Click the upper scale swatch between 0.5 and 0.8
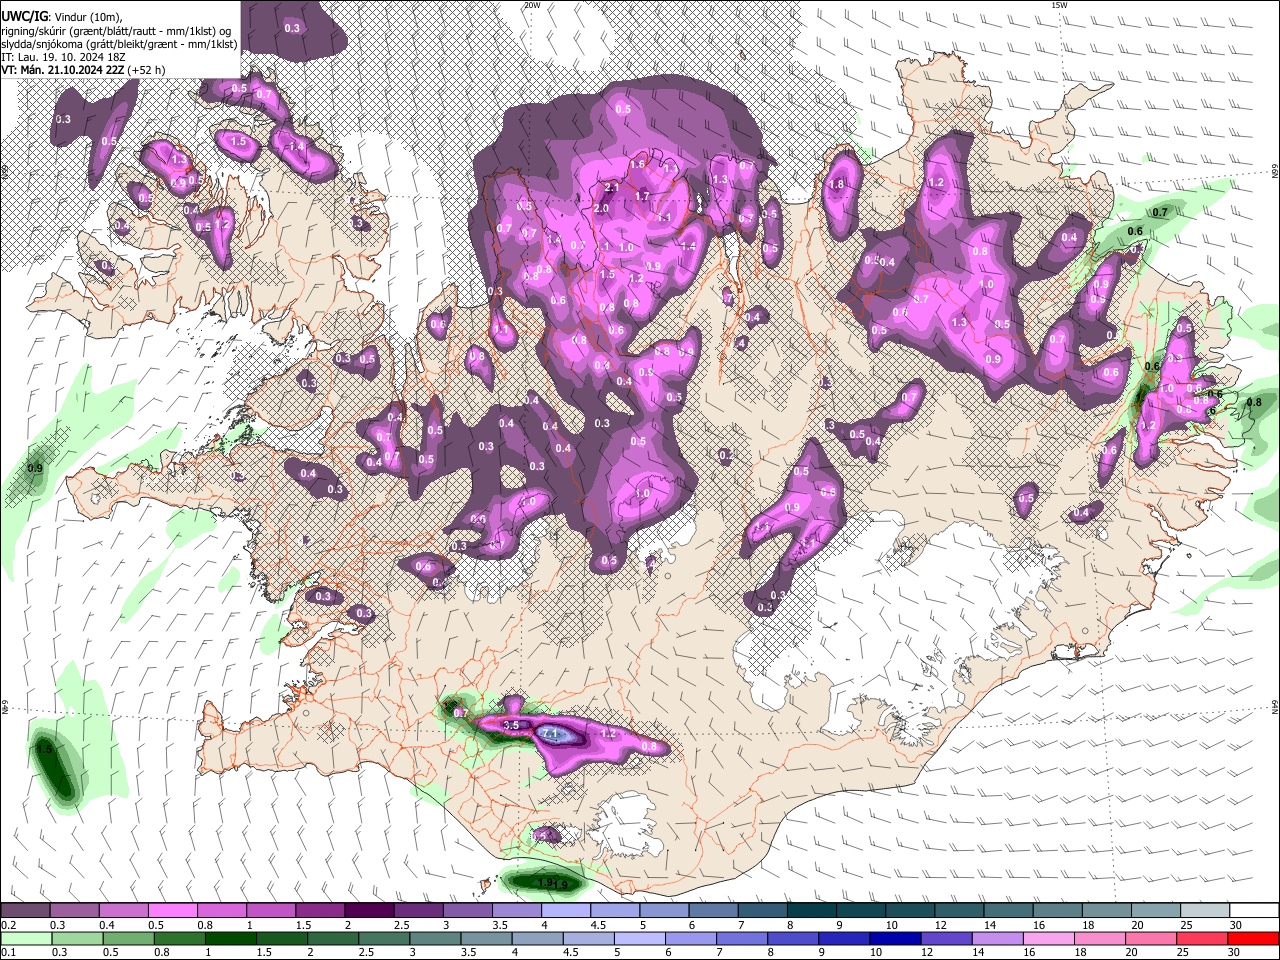This screenshot has width=1280, height=960. 173,911
